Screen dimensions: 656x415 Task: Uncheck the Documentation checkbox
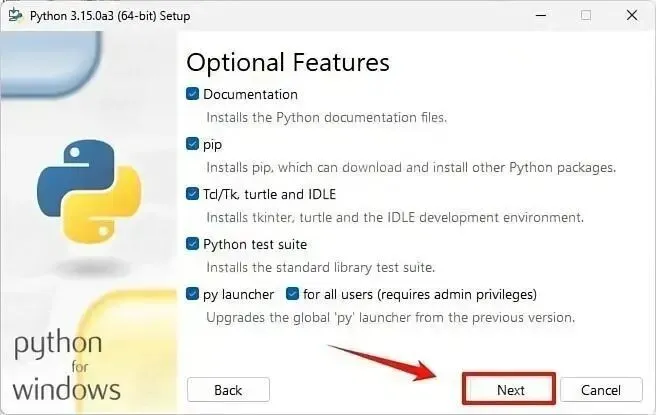192,94
